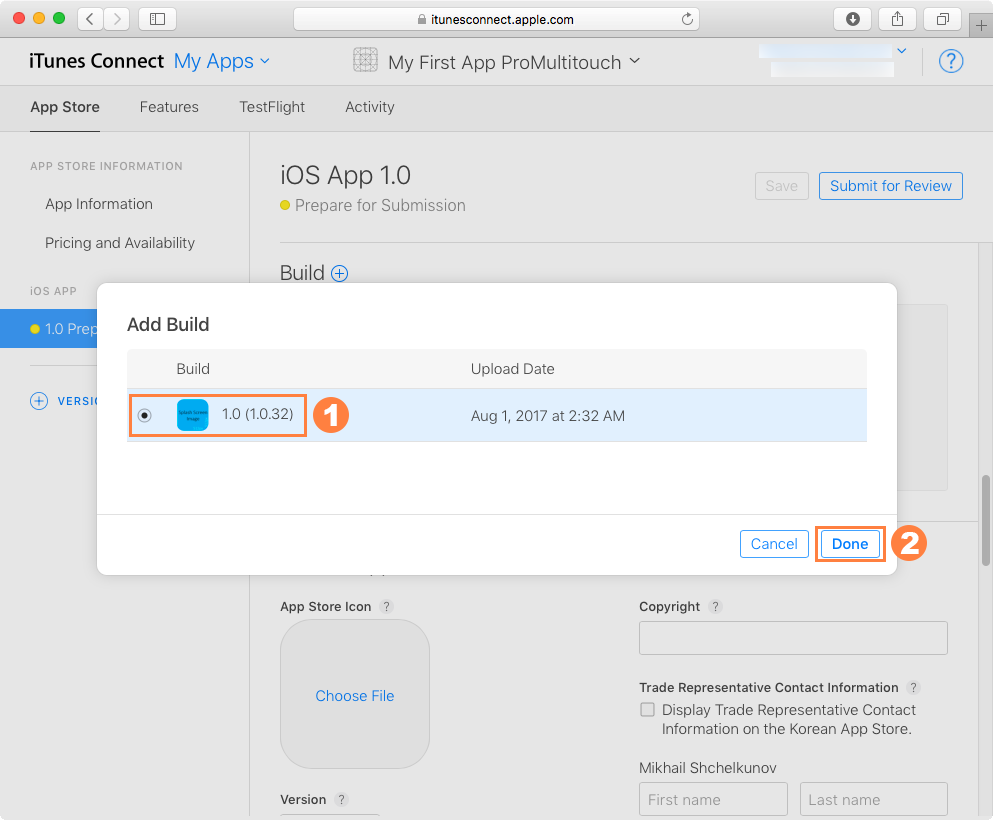Click the Upload Date column header

[x=512, y=369]
